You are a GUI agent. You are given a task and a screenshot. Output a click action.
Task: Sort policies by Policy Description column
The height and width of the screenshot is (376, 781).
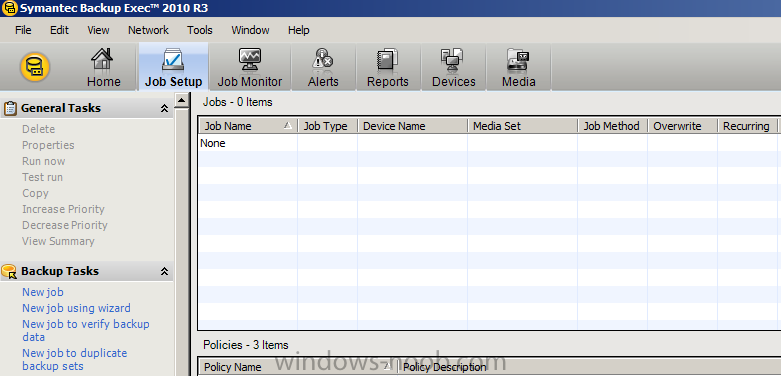tap(589, 367)
